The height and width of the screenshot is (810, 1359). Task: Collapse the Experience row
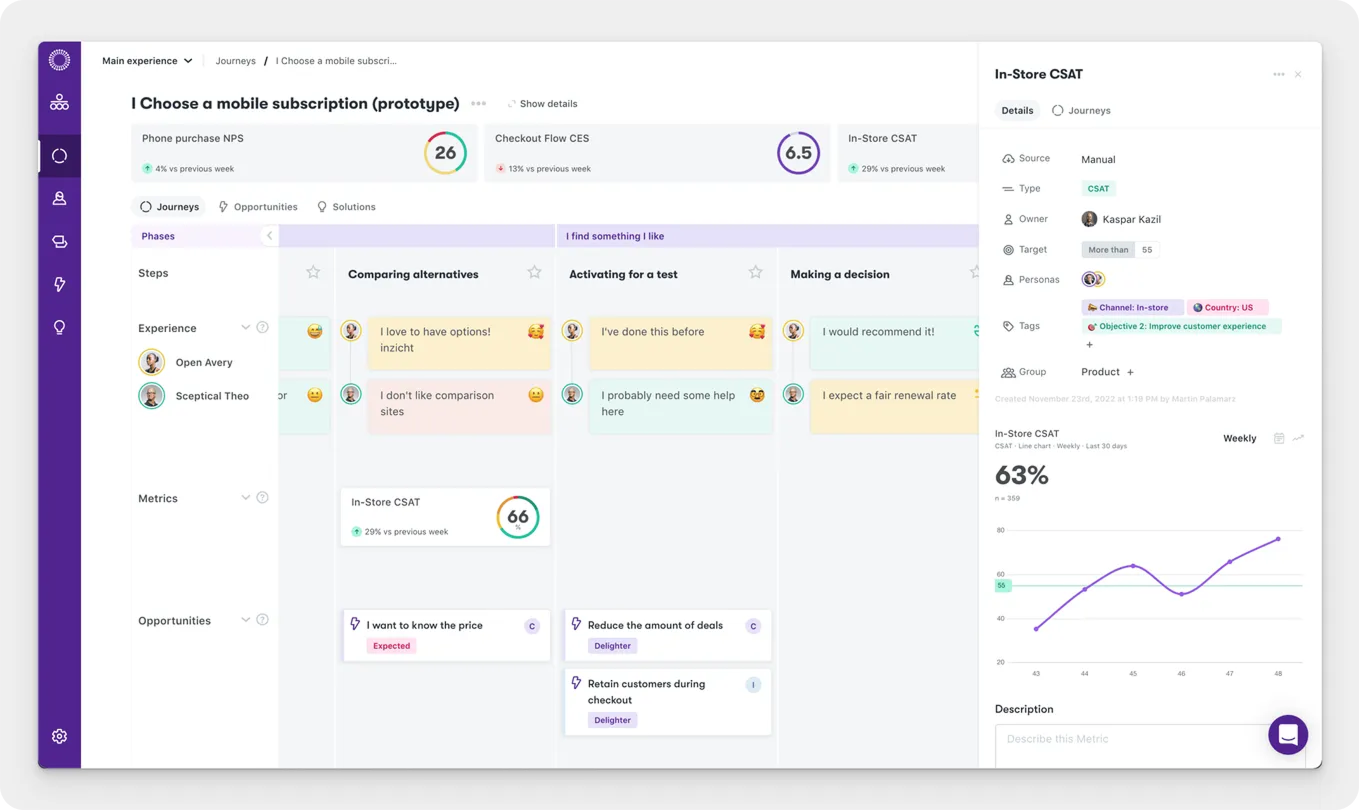245,327
